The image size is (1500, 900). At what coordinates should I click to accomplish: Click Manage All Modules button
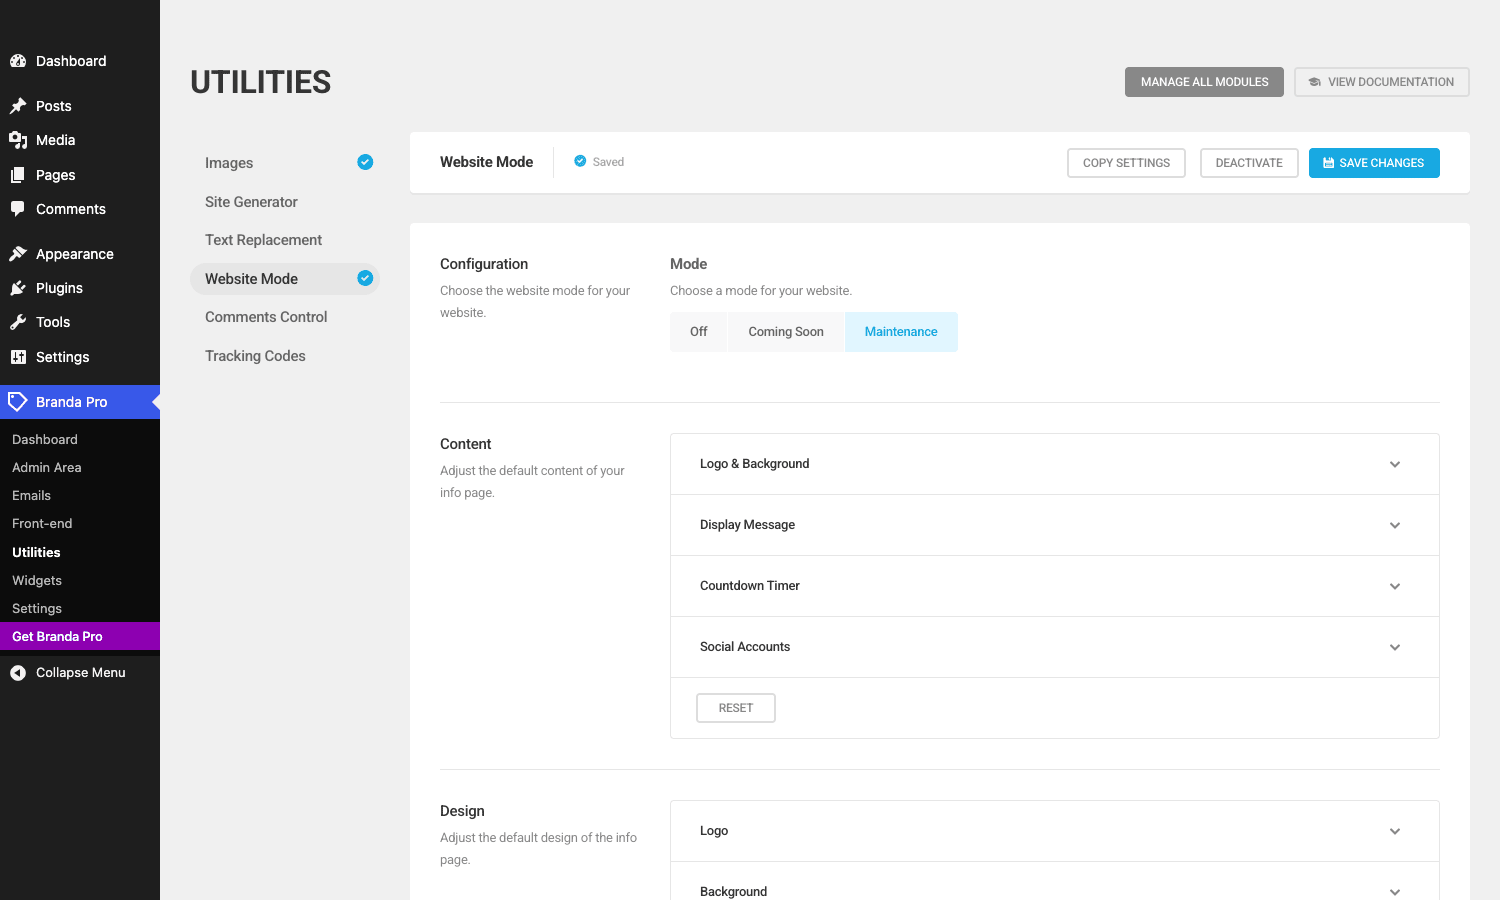[x=1204, y=82]
